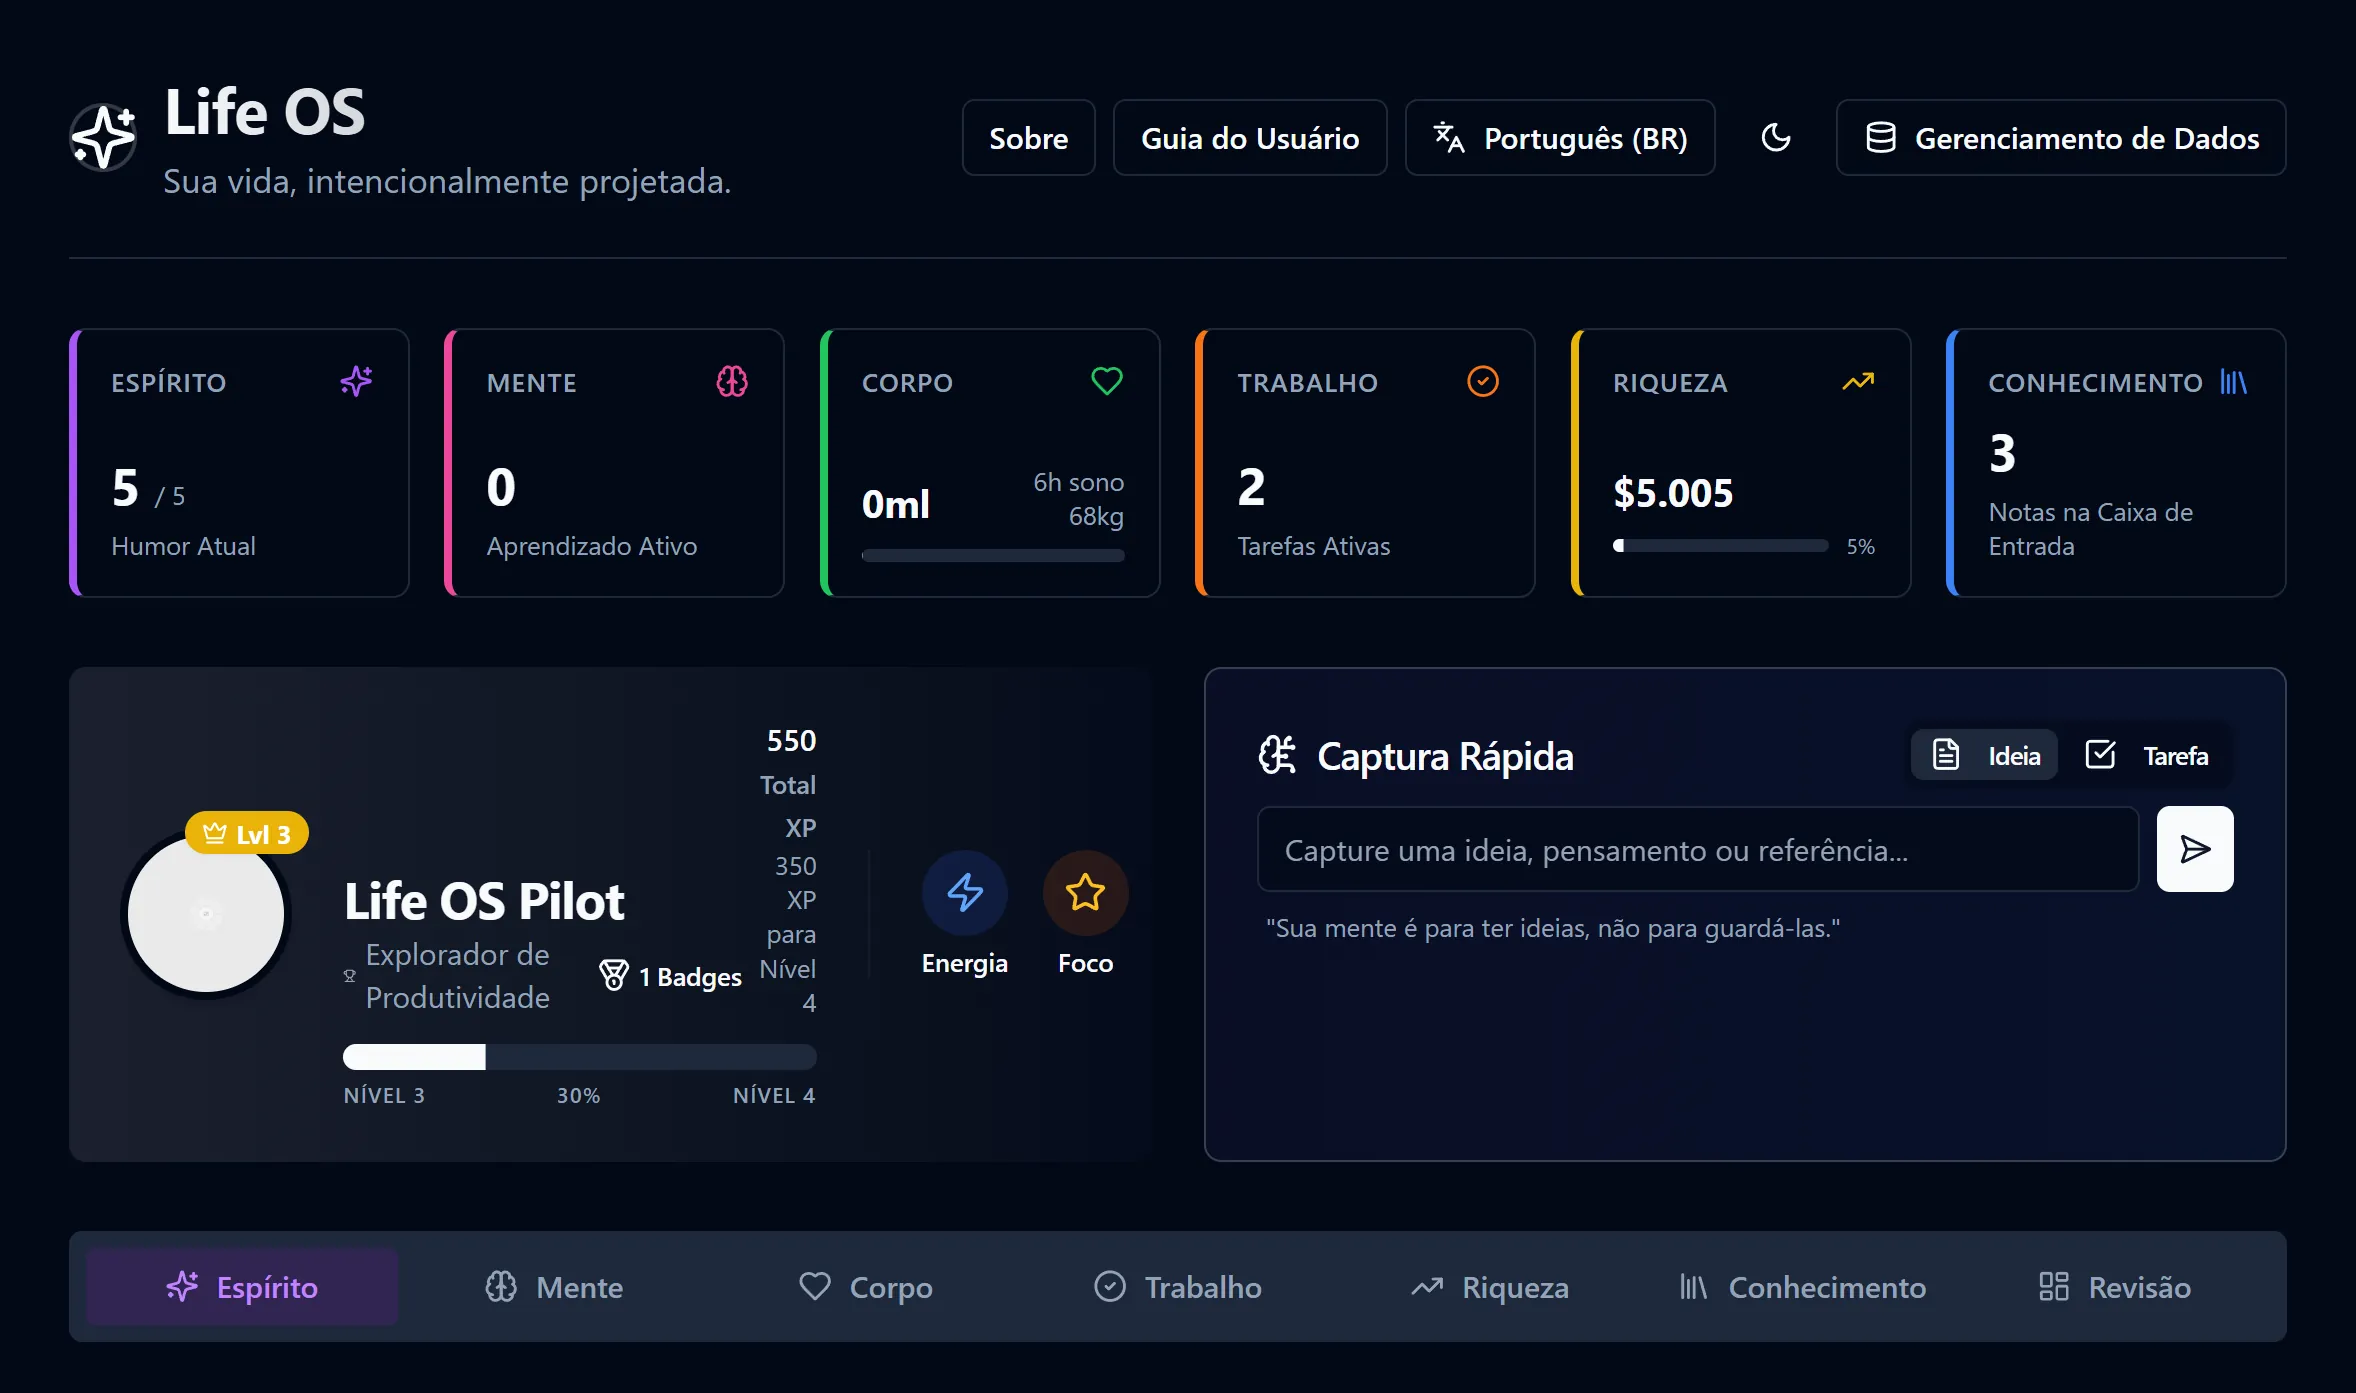The height and width of the screenshot is (1393, 2356).
Task: Open the Português (BR) language selector
Action: [x=1560, y=138]
